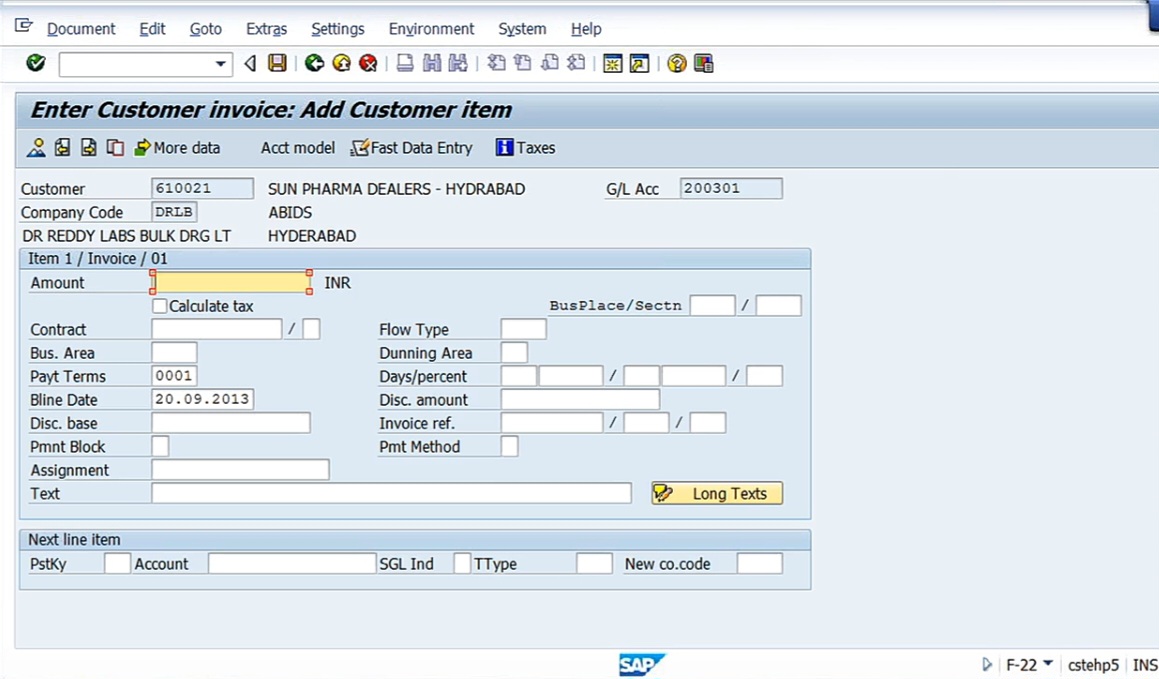
Task: Cancel with the red X icon
Action: (367, 64)
